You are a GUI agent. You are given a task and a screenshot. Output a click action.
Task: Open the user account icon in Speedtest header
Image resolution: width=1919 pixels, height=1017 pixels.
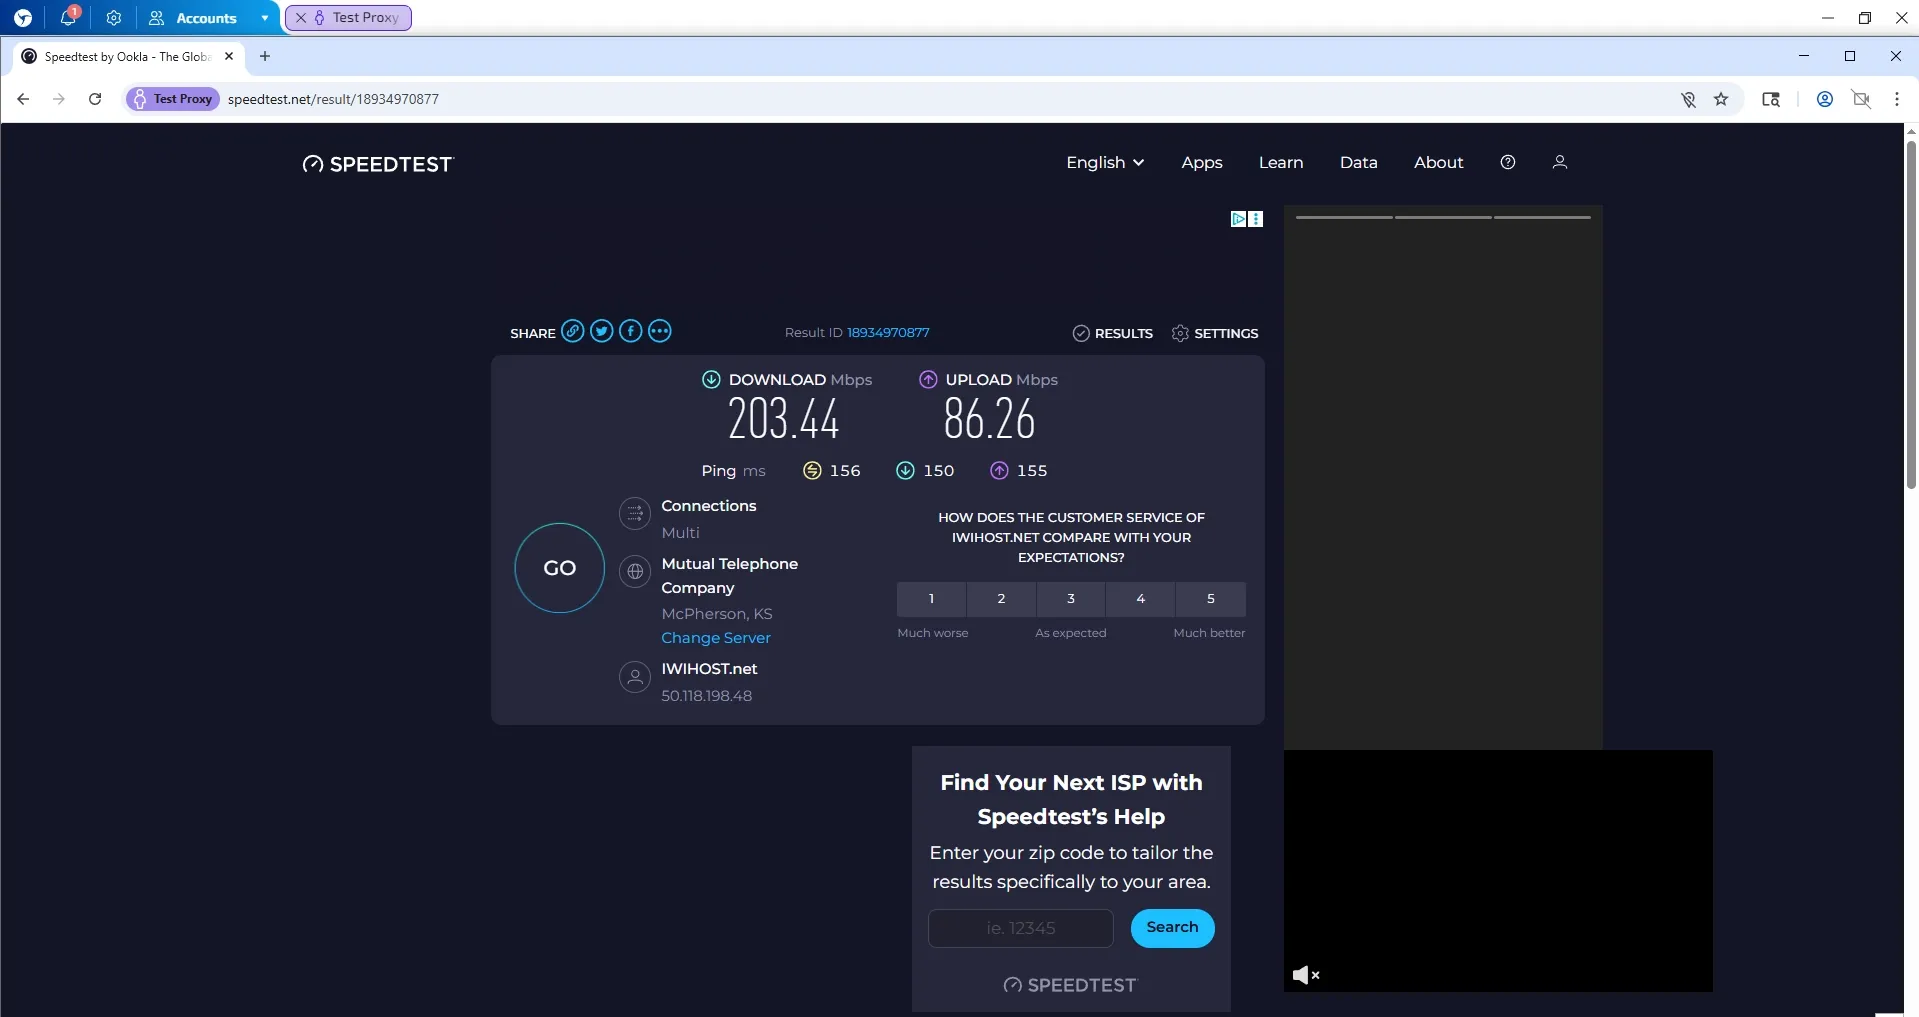1559,162
